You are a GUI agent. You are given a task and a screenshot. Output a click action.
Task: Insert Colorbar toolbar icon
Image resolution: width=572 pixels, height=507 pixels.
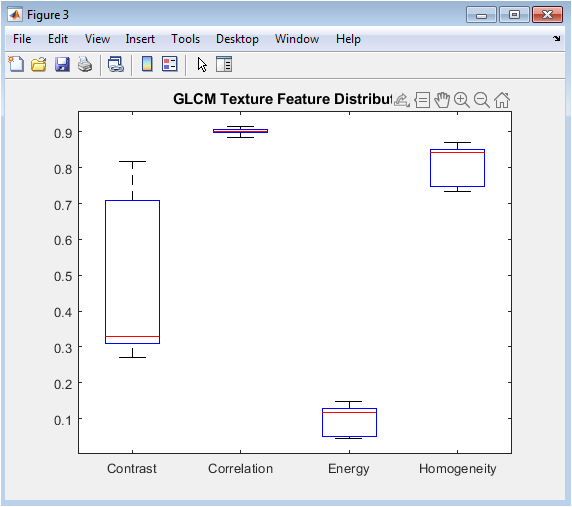tap(147, 65)
